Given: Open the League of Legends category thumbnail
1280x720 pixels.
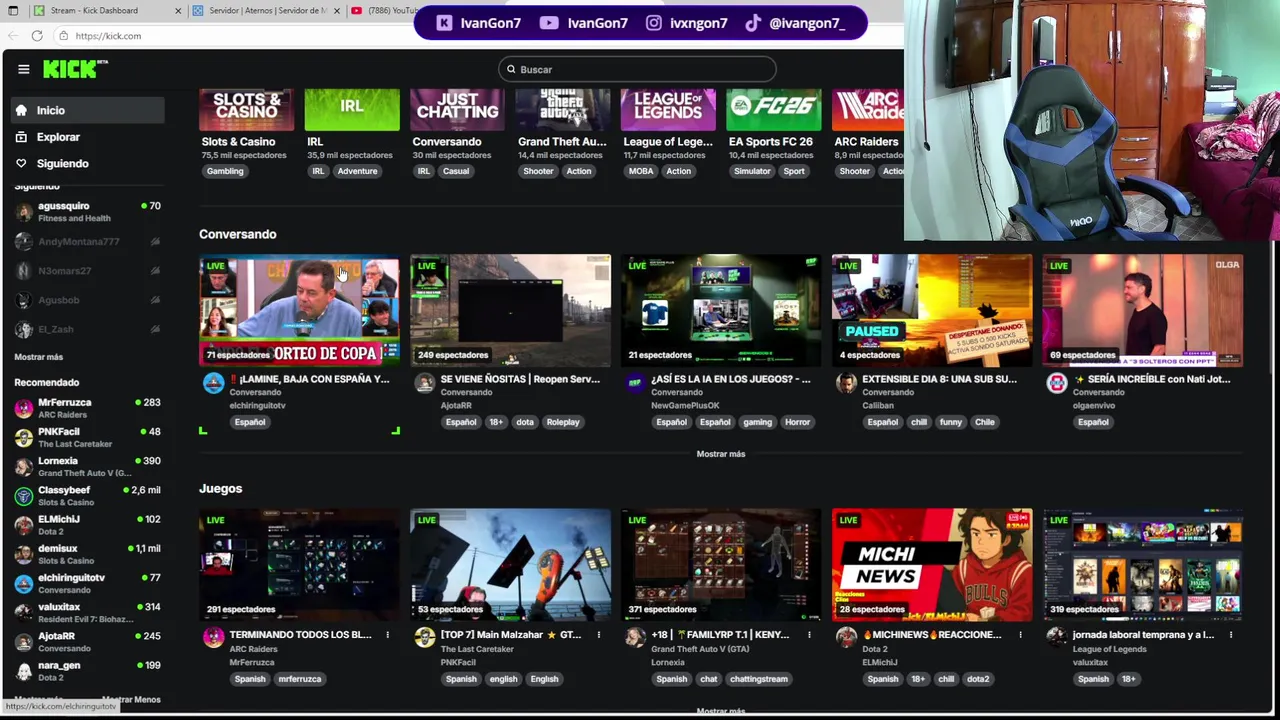Looking at the screenshot, I should click(668, 110).
